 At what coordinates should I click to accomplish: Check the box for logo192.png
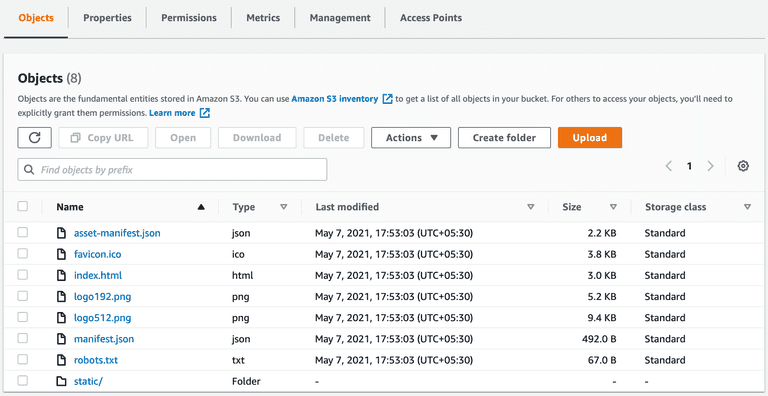click(23, 296)
